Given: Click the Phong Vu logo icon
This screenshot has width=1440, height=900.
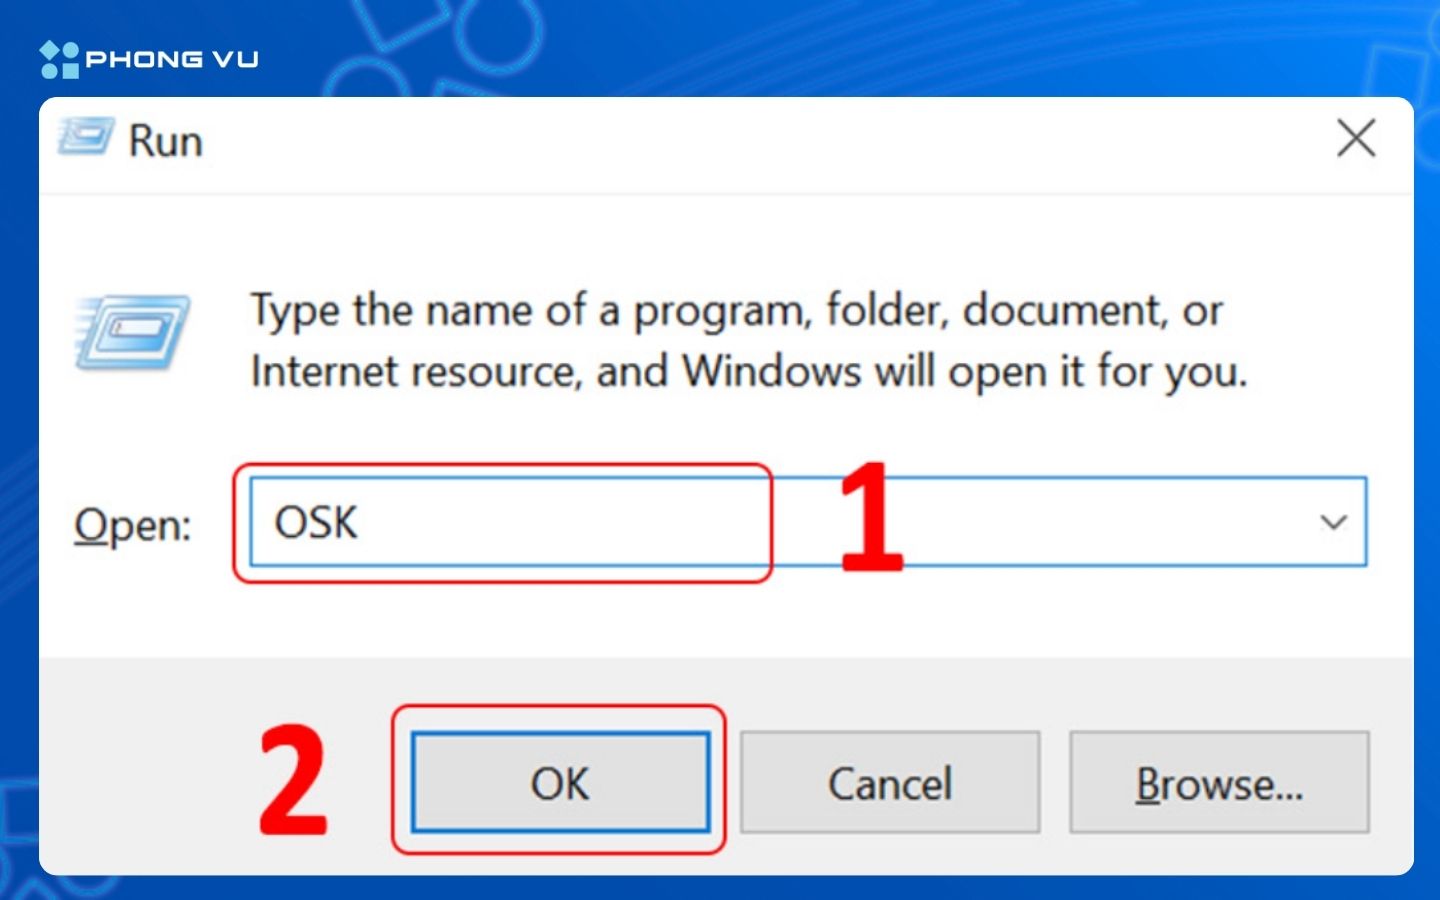Looking at the screenshot, I should [x=59, y=60].
